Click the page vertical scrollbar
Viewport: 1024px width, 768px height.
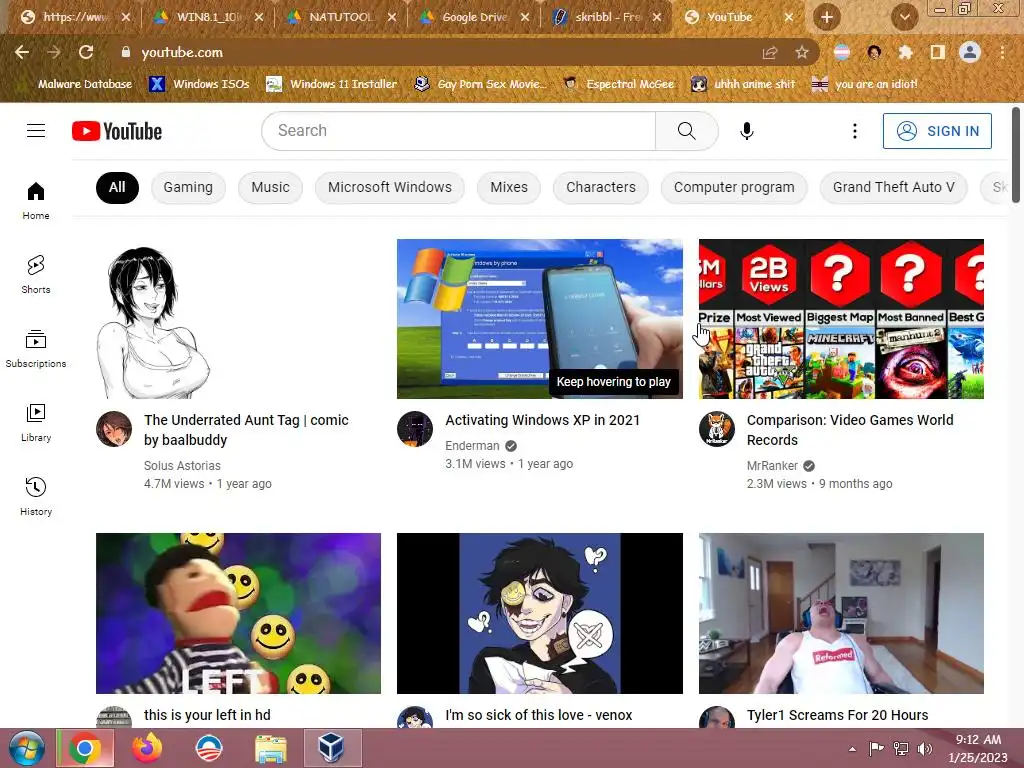[x=1016, y=155]
